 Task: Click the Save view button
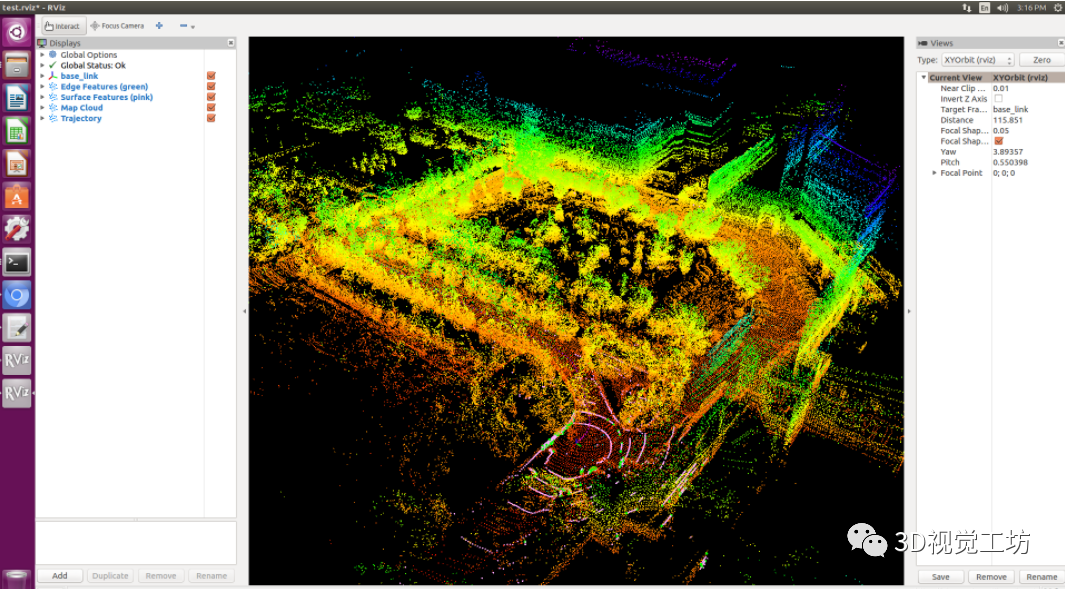(941, 577)
